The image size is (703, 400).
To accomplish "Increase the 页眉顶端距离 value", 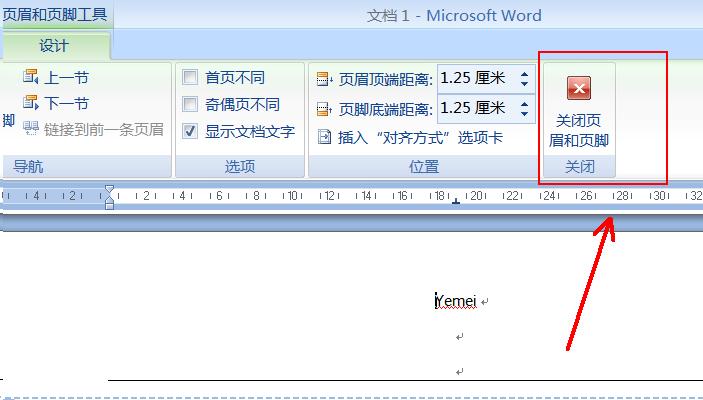I will pos(525,74).
